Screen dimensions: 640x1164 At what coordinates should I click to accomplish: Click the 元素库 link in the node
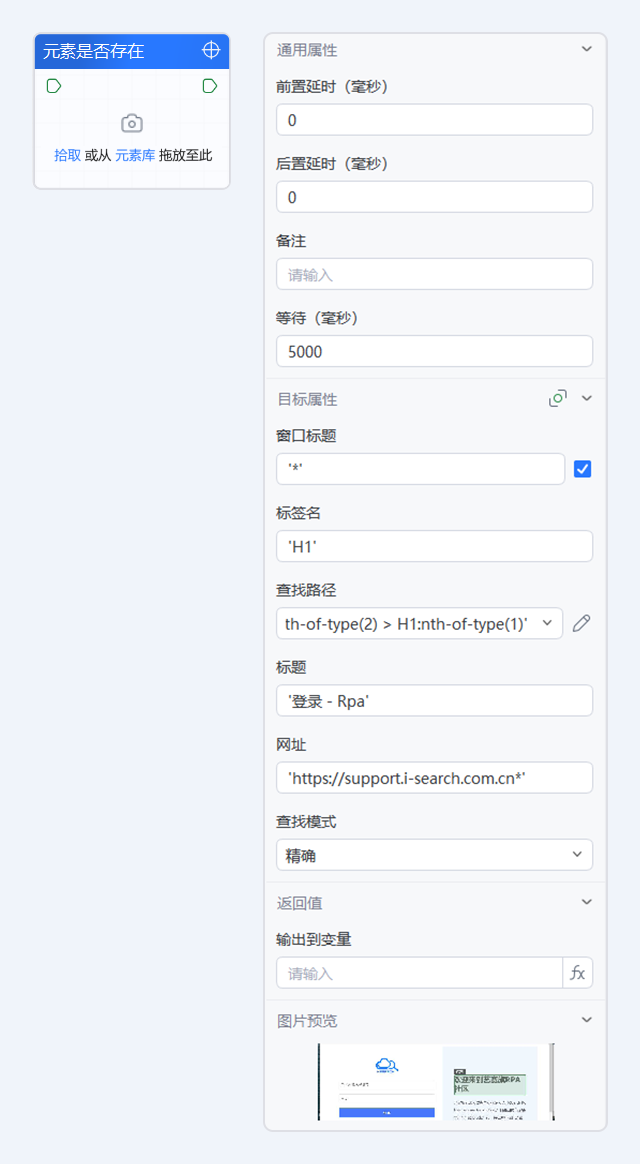135,156
